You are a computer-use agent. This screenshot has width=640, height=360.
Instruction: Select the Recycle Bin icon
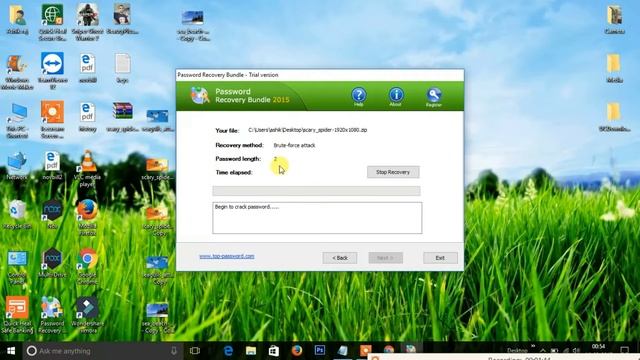tap(17, 215)
